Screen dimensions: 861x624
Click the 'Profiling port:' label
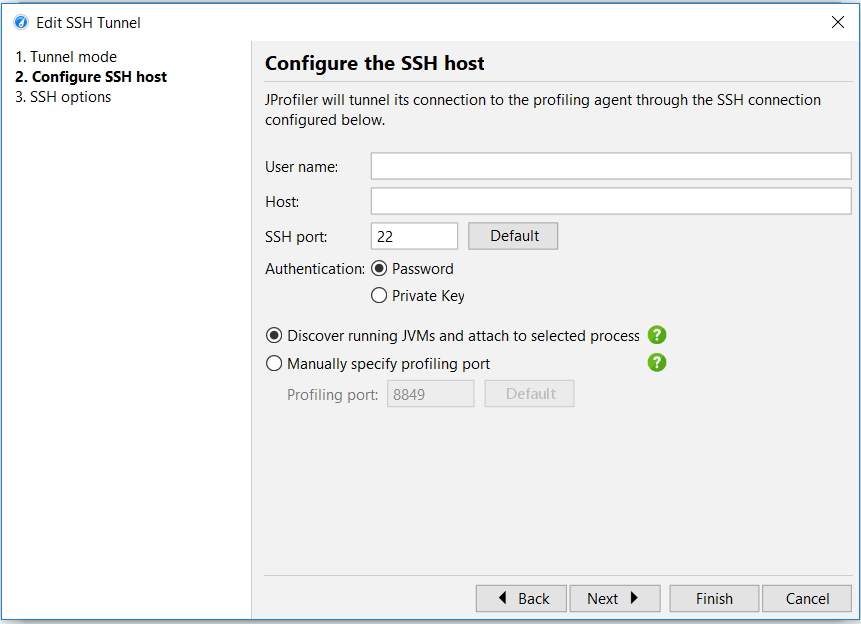point(332,395)
